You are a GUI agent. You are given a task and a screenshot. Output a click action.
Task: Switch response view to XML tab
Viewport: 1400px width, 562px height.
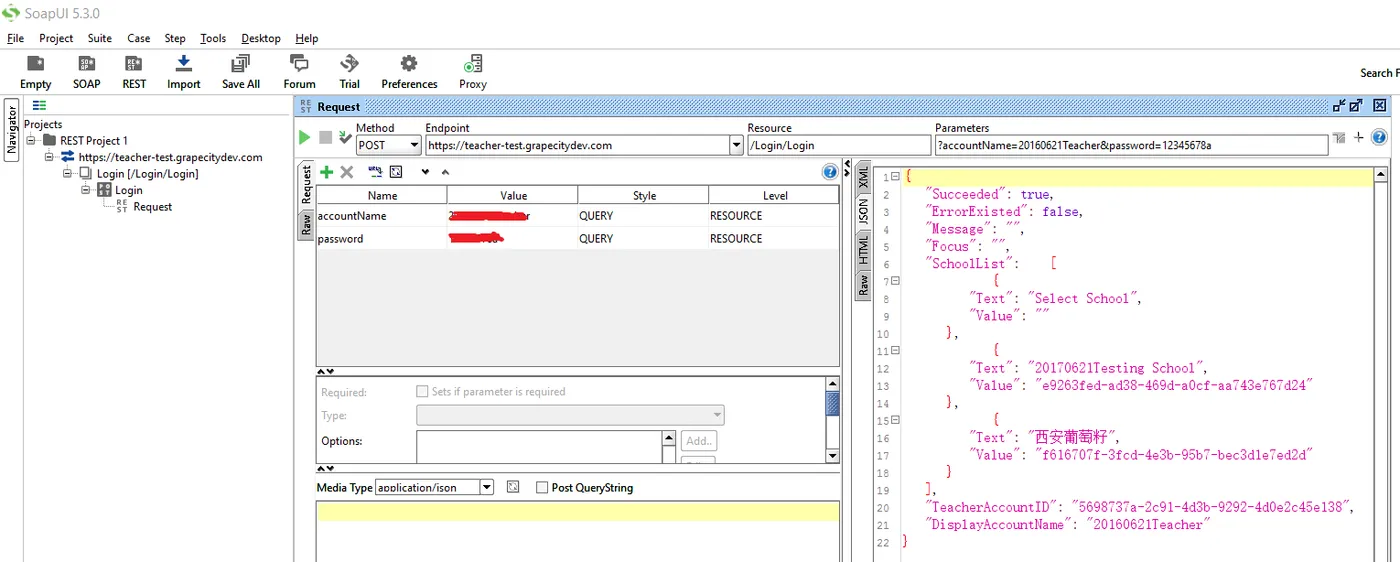(x=863, y=176)
